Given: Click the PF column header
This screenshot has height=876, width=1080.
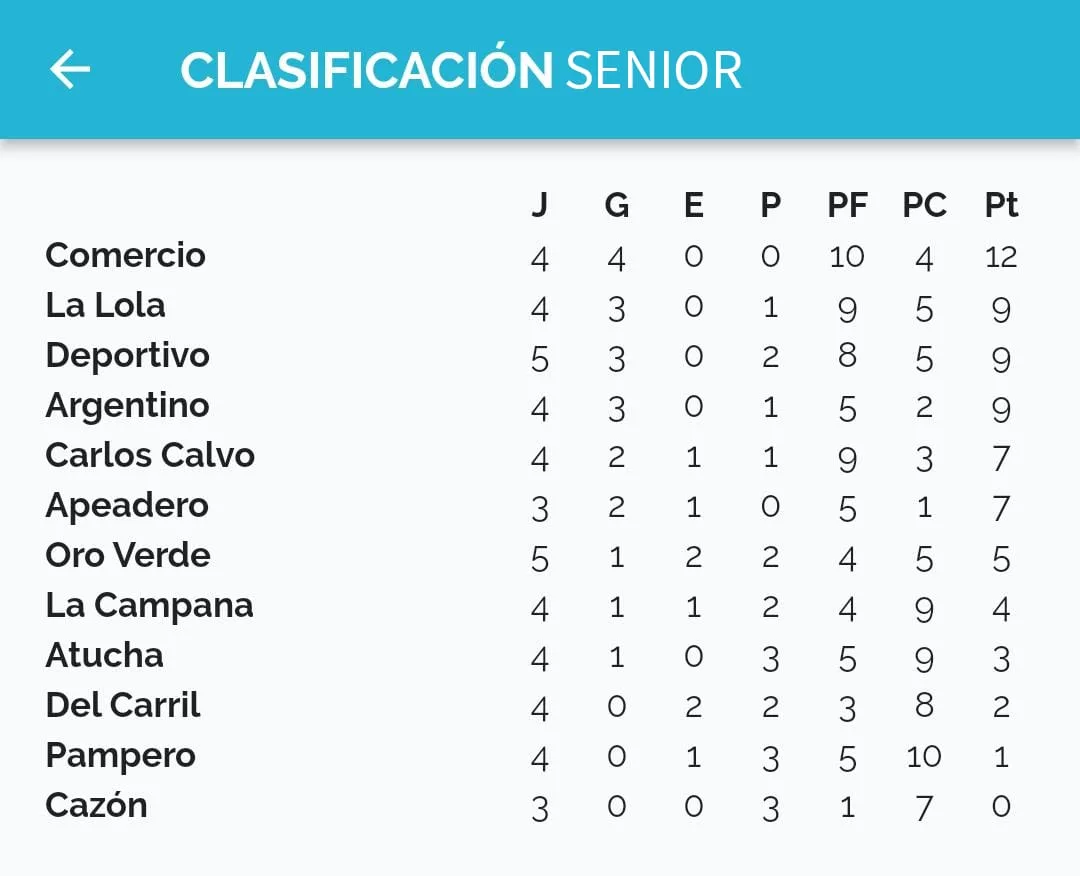Looking at the screenshot, I should click(847, 205).
